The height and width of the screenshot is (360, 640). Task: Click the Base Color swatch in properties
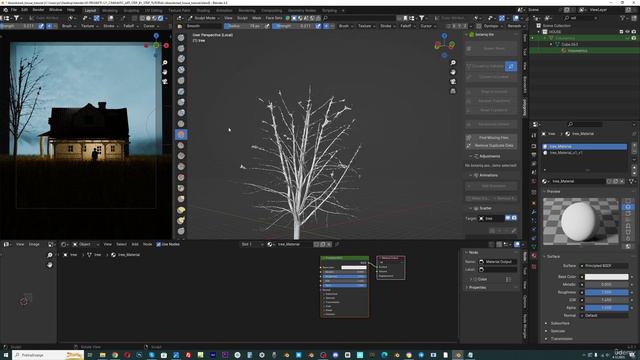pyautogui.click(x=606, y=277)
